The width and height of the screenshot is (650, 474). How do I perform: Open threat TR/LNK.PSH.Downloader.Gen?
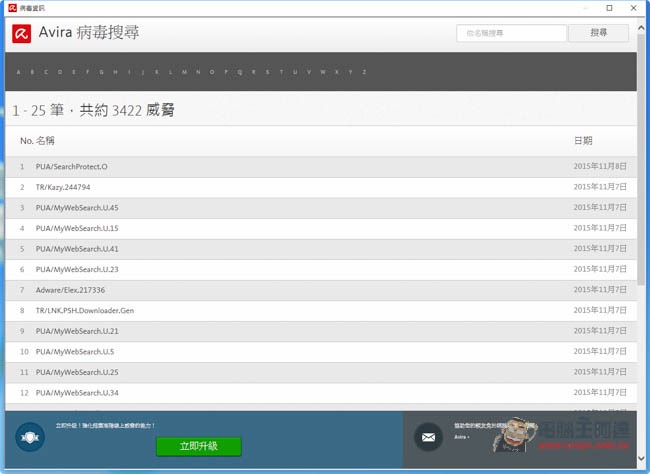(85, 311)
